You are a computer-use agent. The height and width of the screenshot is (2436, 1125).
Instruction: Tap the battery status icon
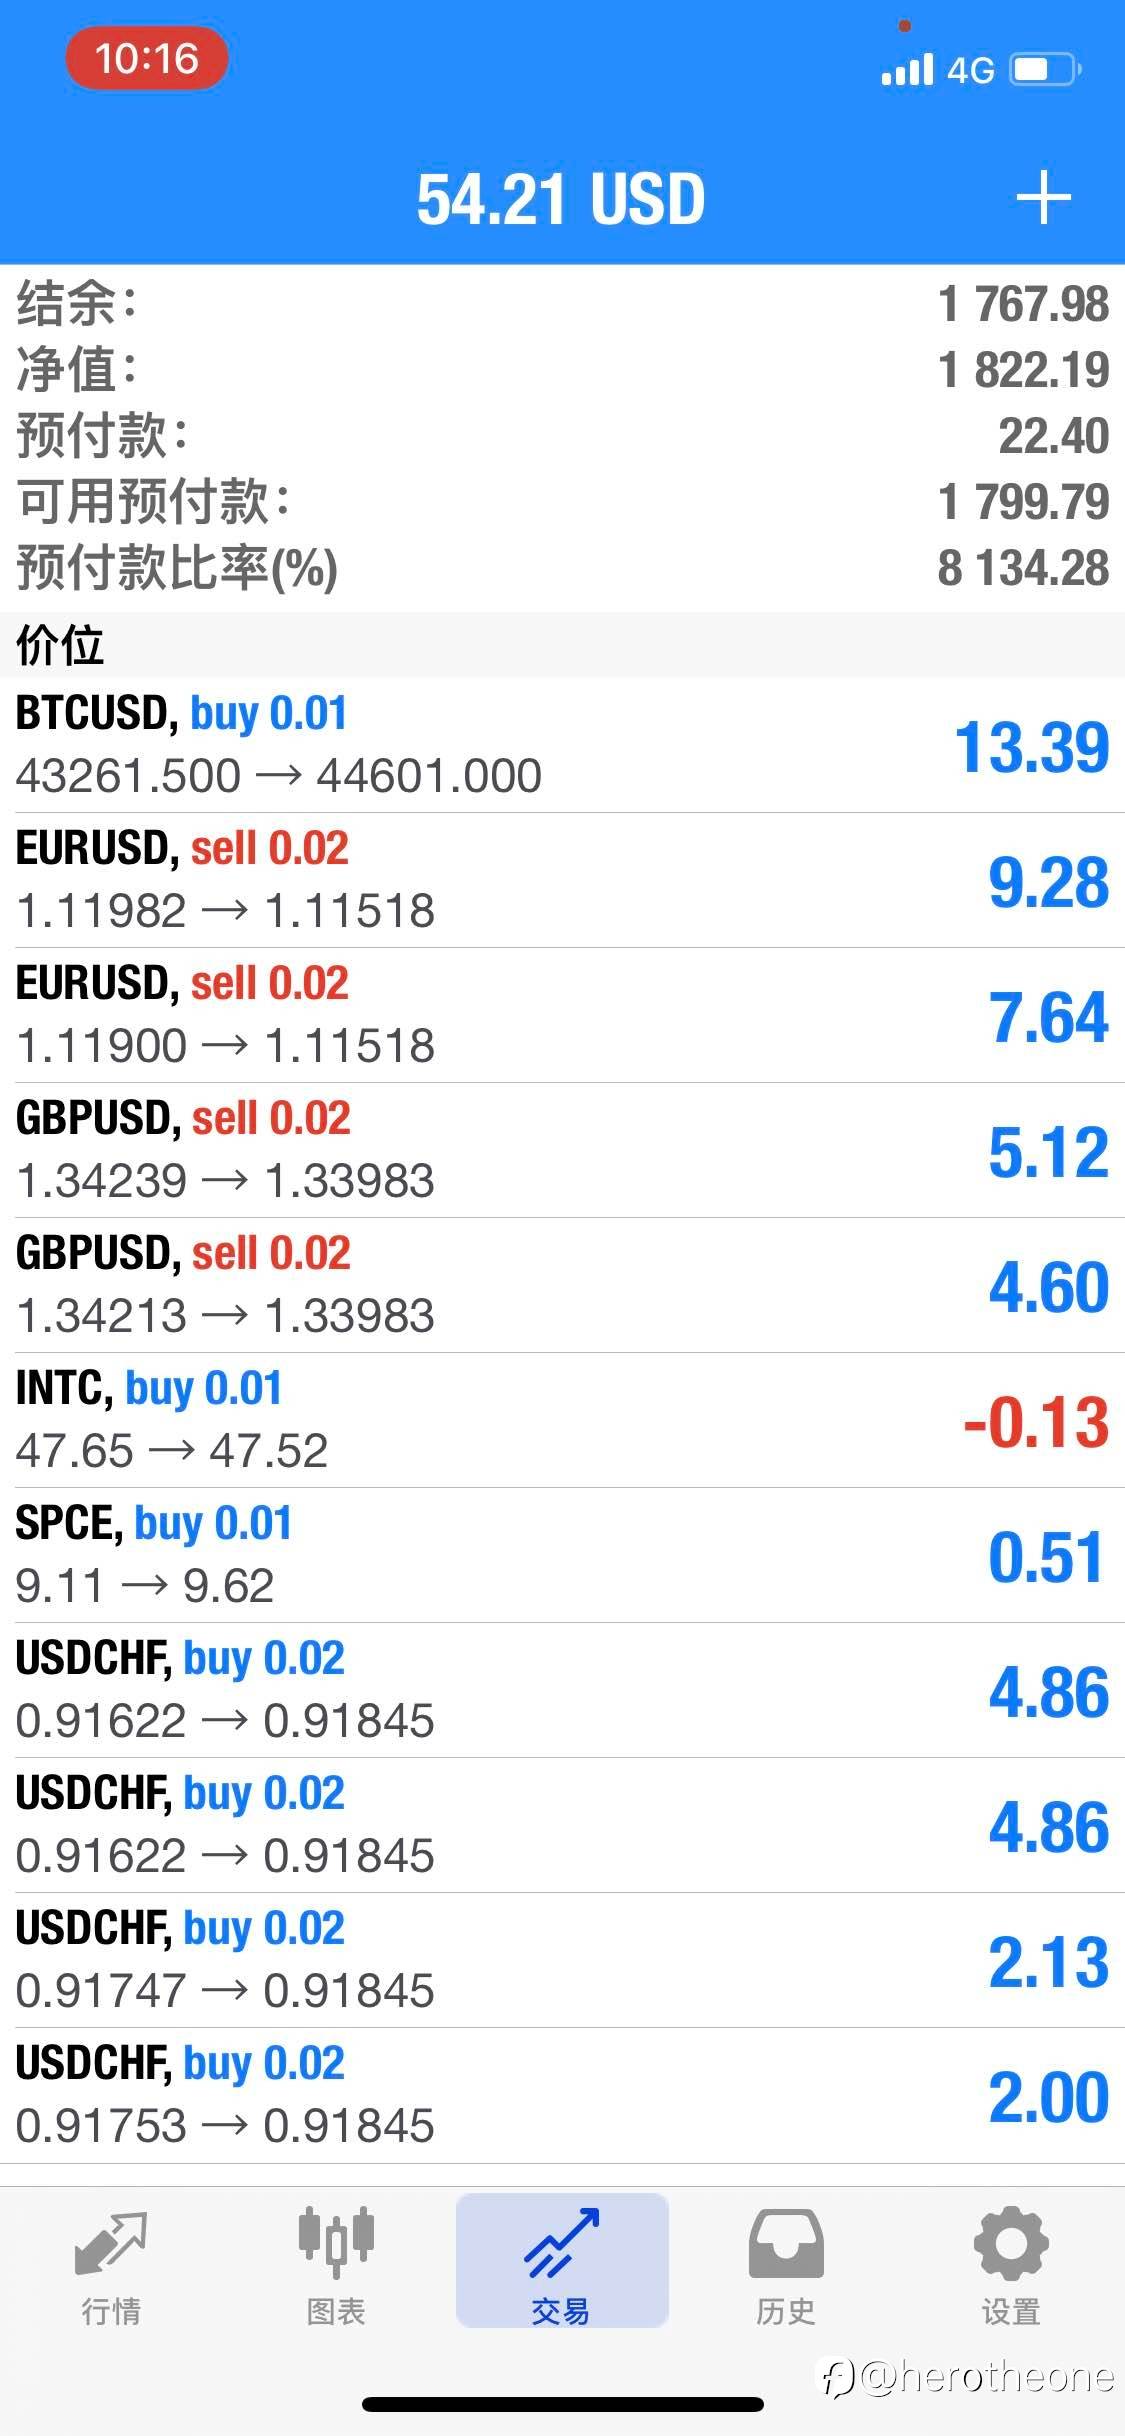click(x=1046, y=70)
